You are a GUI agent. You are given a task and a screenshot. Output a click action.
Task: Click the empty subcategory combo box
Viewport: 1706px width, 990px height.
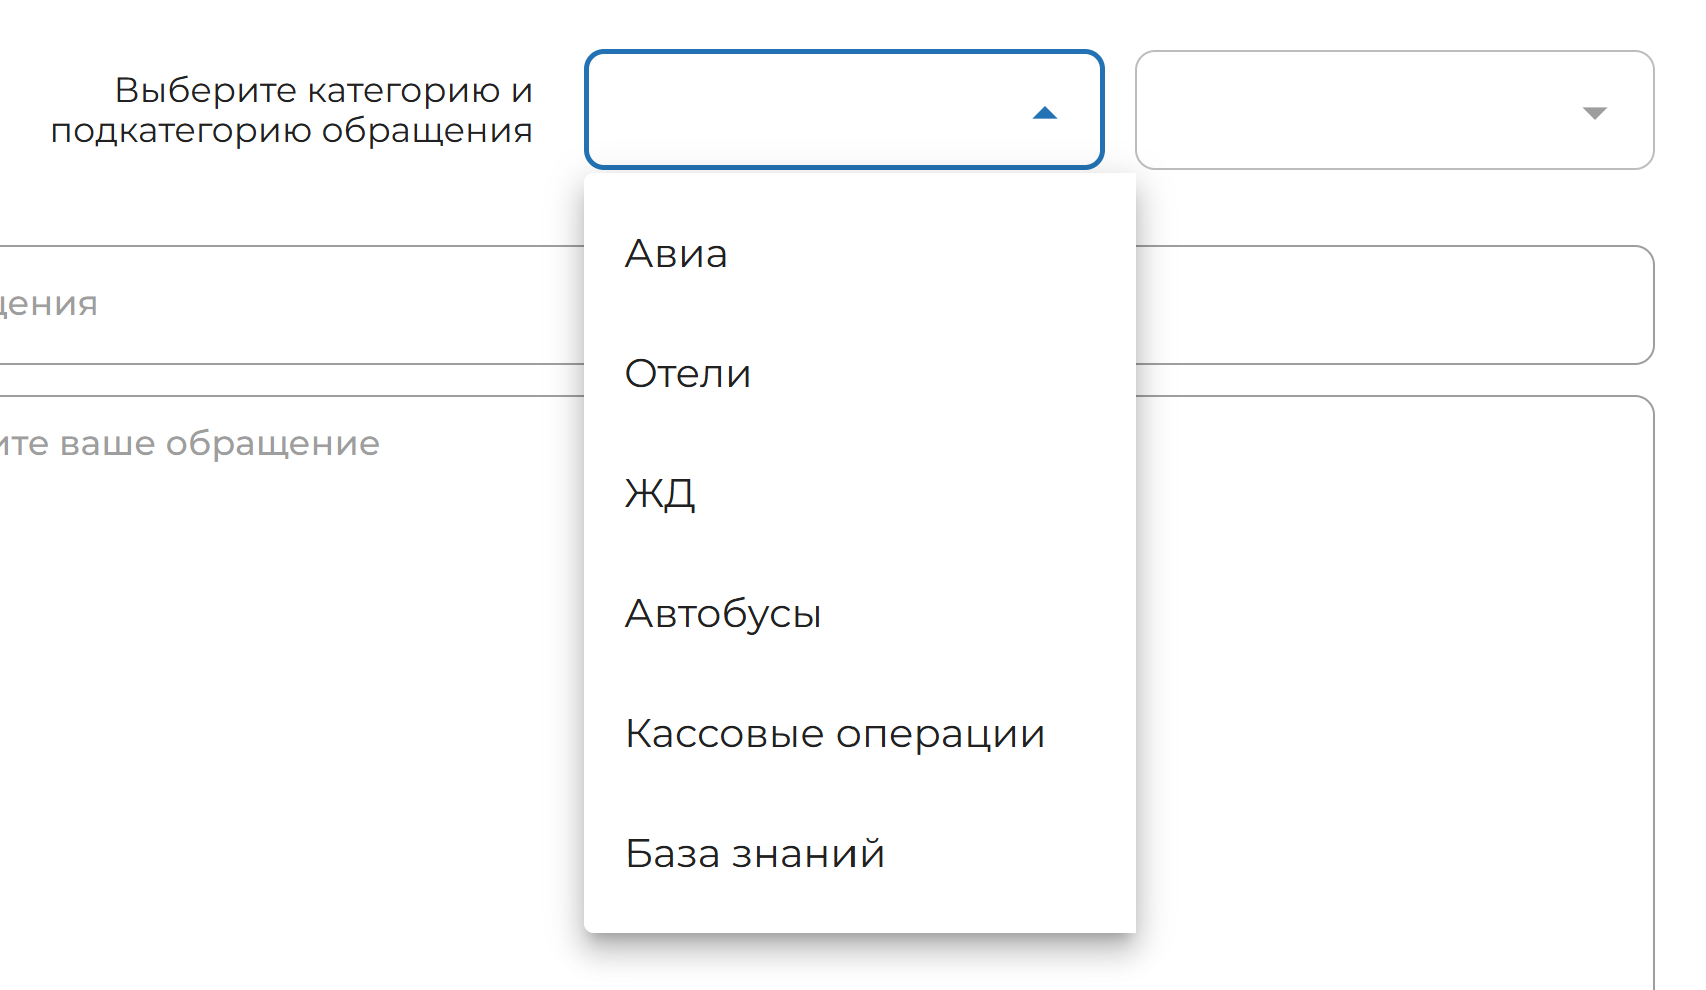point(1394,110)
